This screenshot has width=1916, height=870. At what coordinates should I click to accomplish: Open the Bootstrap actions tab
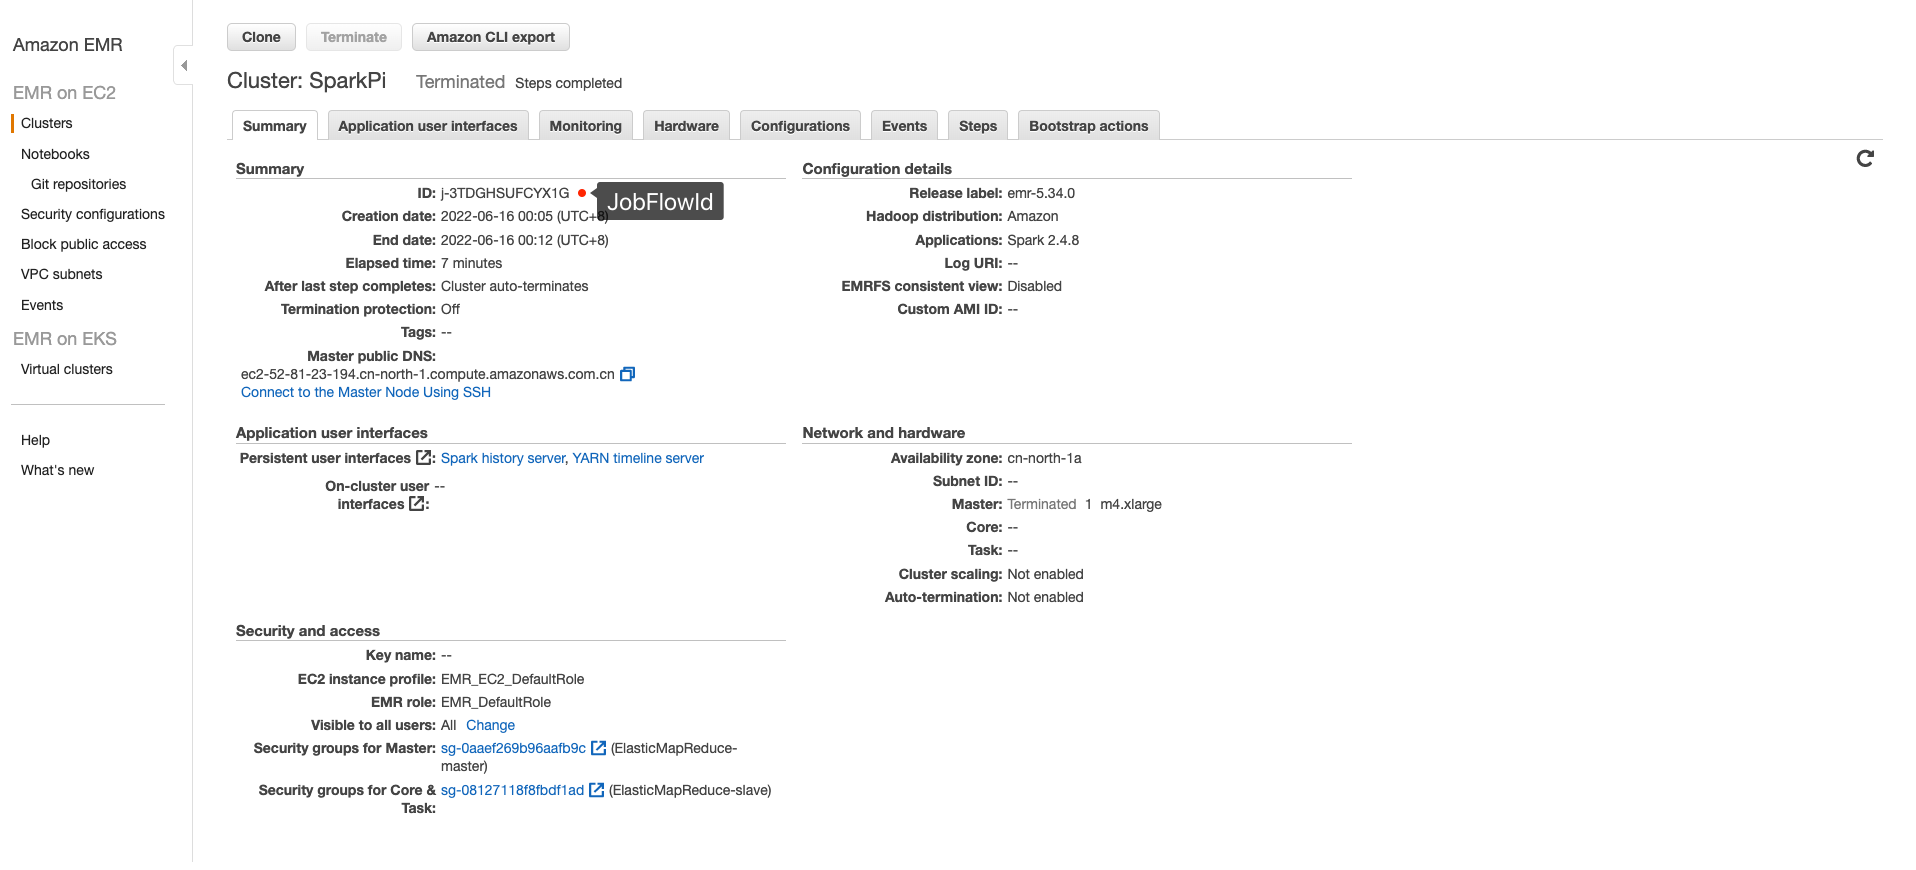click(x=1088, y=126)
